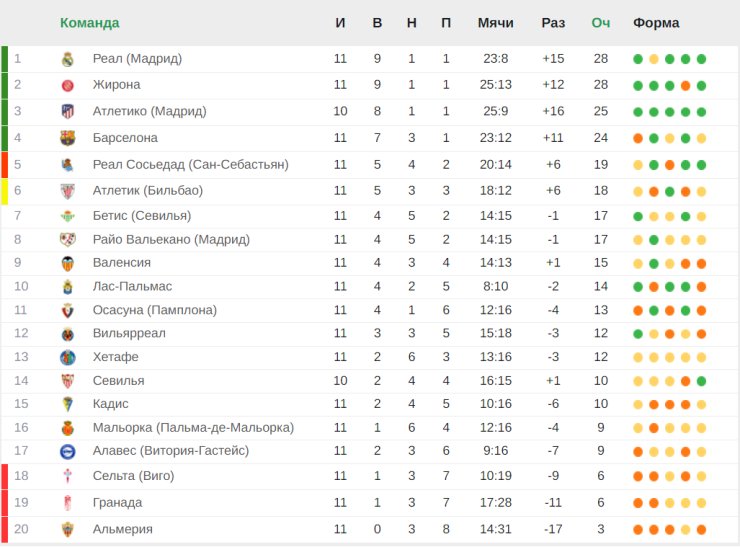Click the Atletico Madrid crest icon

[68, 111]
